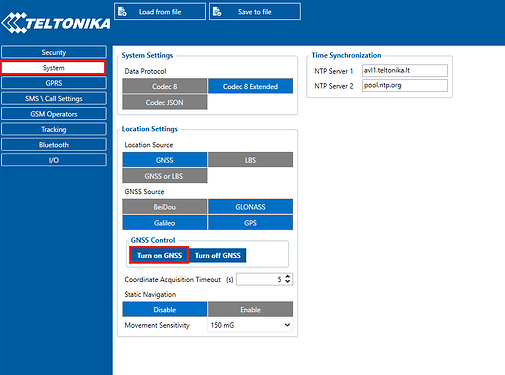Click the Teltonika logo
The image size is (505, 375).
[x=56, y=23]
